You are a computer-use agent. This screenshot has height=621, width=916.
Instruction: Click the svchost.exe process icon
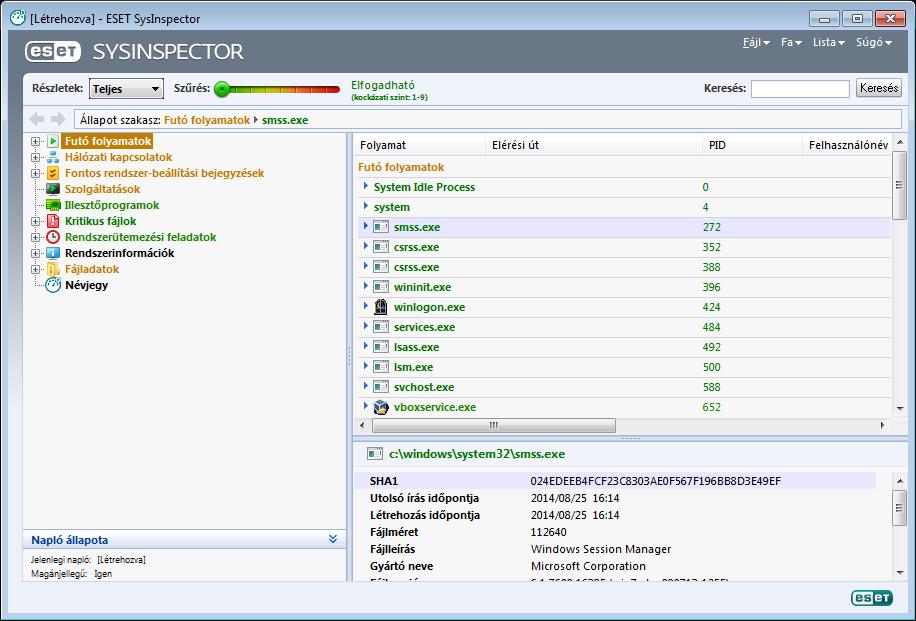tap(381, 387)
